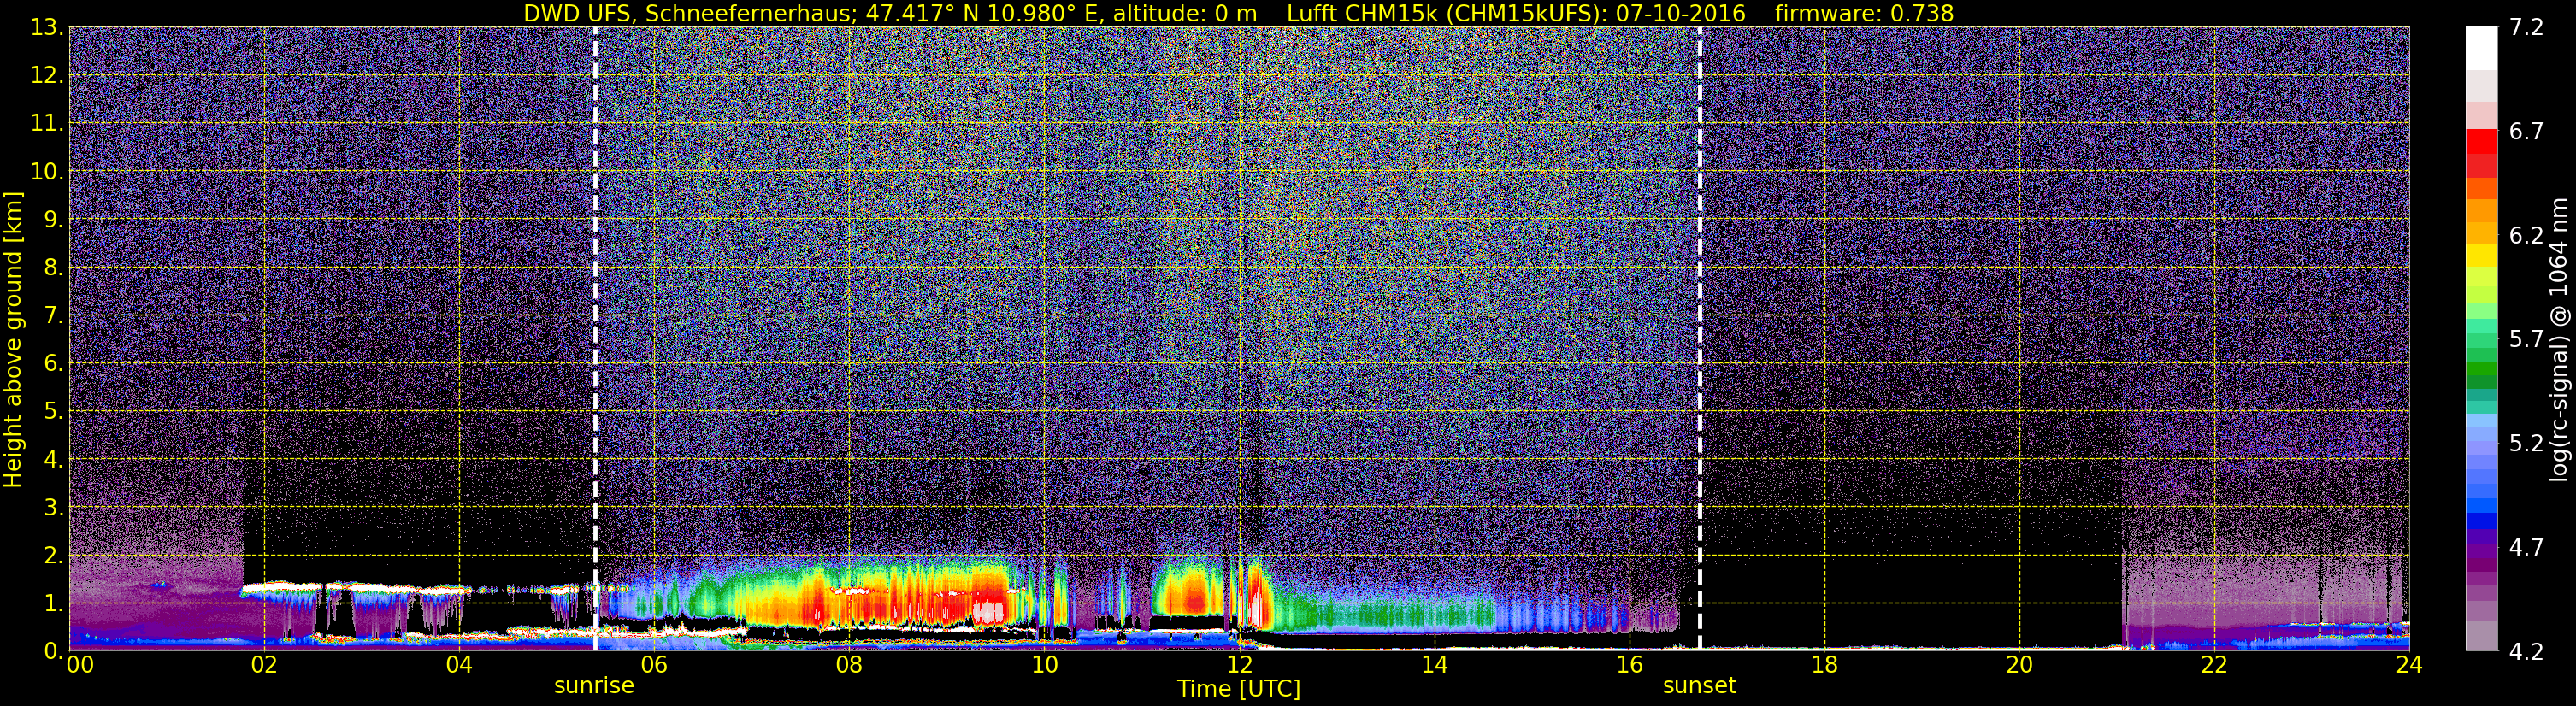Click the x-axis tick label 20
Image resolution: width=2576 pixels, height=706 pixels.
(x=2019, y=665)
